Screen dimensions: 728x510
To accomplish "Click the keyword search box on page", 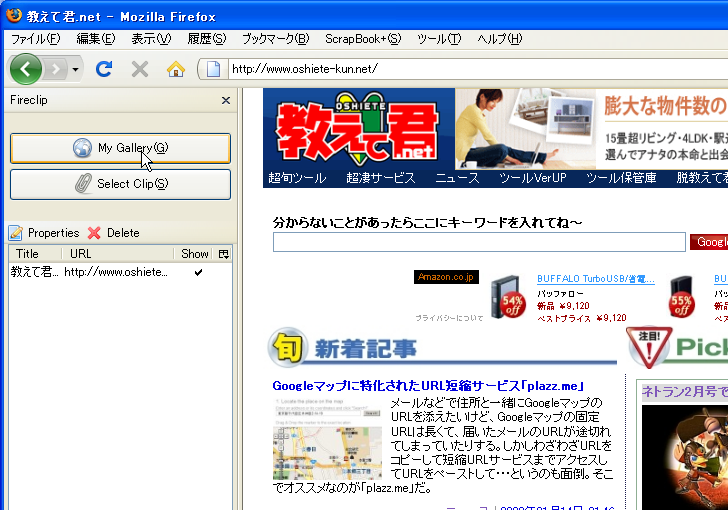I will (x=479, y=242).
